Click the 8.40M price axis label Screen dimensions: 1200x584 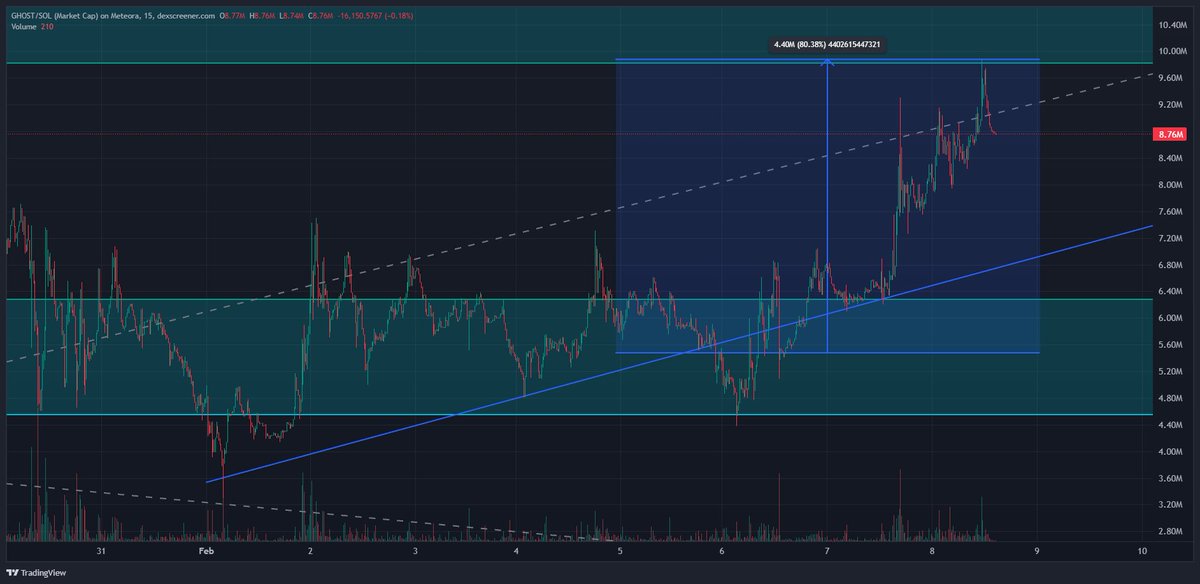pos(1172,158)
